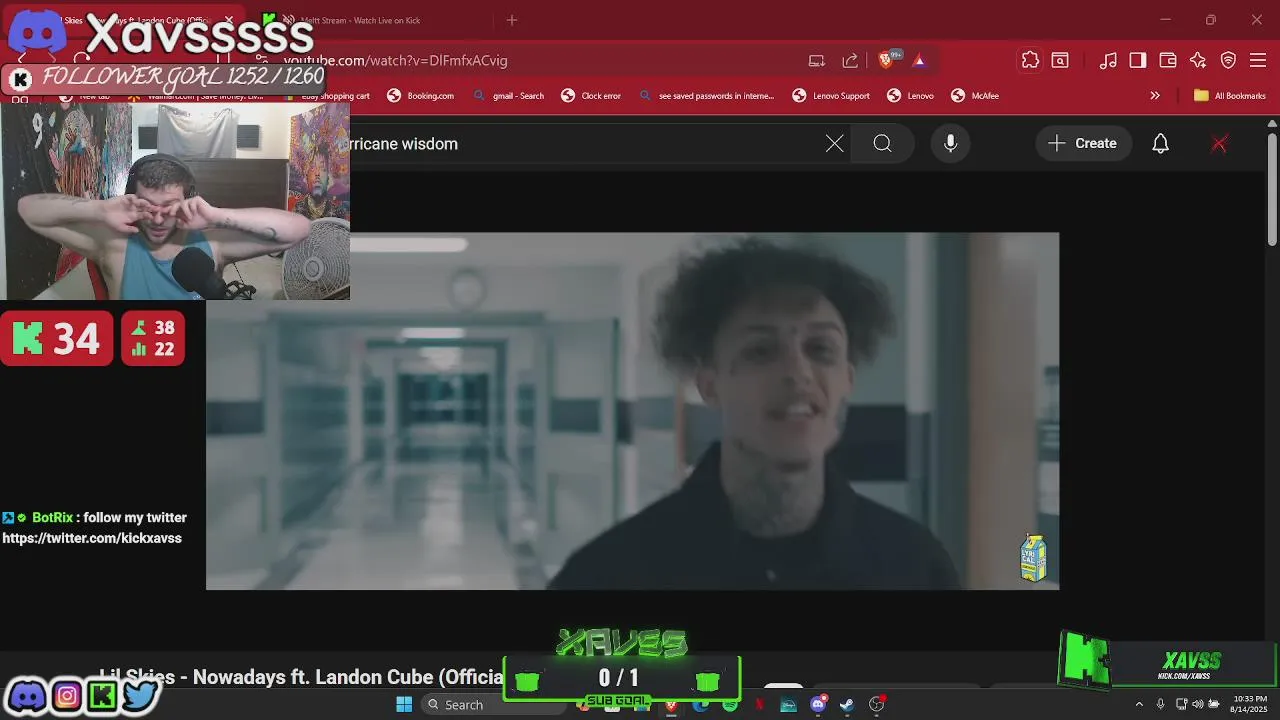Click the YouTube video player
Viewport: 1280px width, 720px height.
(x=632, y=411)
